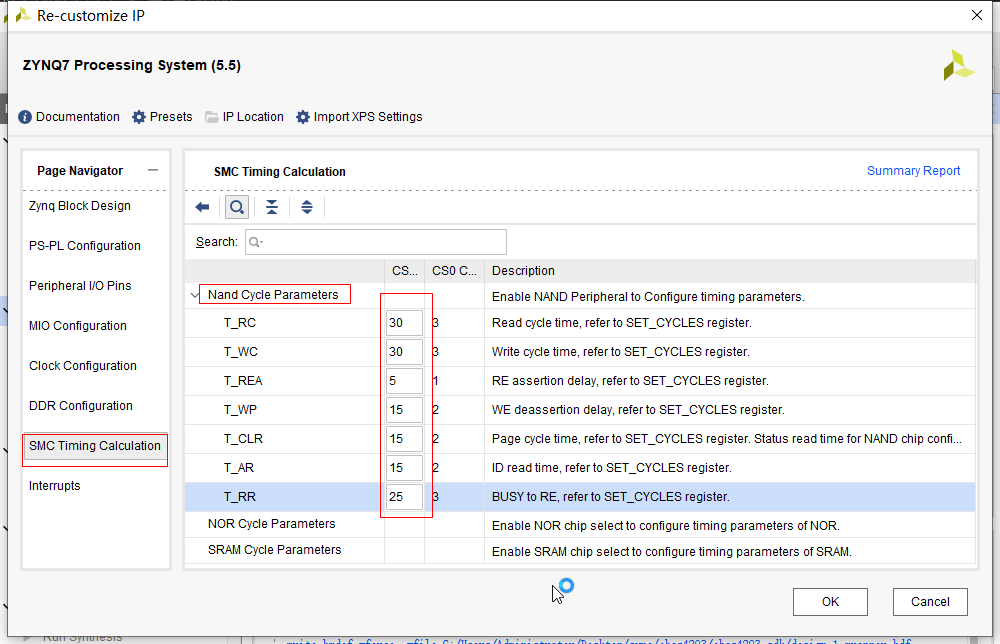Image resolution: width=1000 pixels, height=644 pixels.
Task: Click the T_RR value field
Action: [x=404, y=497]
